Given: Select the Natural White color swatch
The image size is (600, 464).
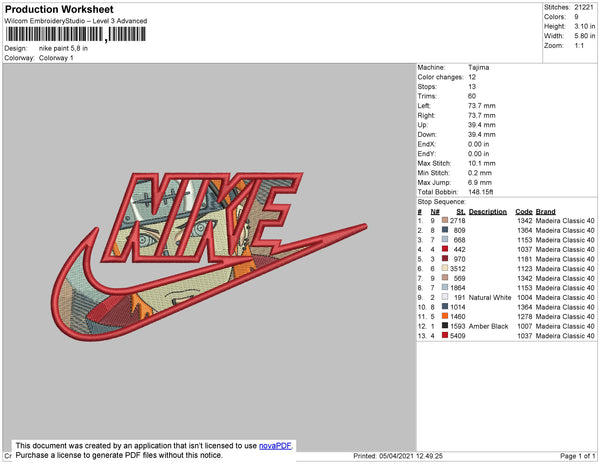Looking at the screenshot, I should coord(445,297).
